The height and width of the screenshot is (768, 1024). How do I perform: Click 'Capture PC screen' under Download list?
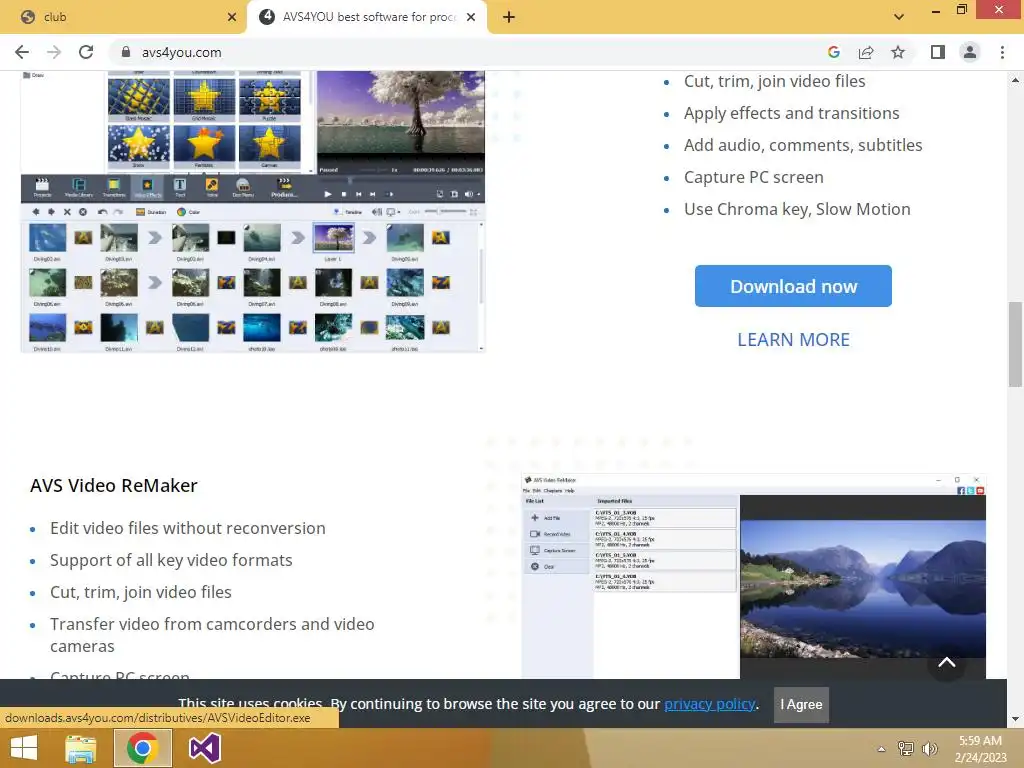click(754, 177)
